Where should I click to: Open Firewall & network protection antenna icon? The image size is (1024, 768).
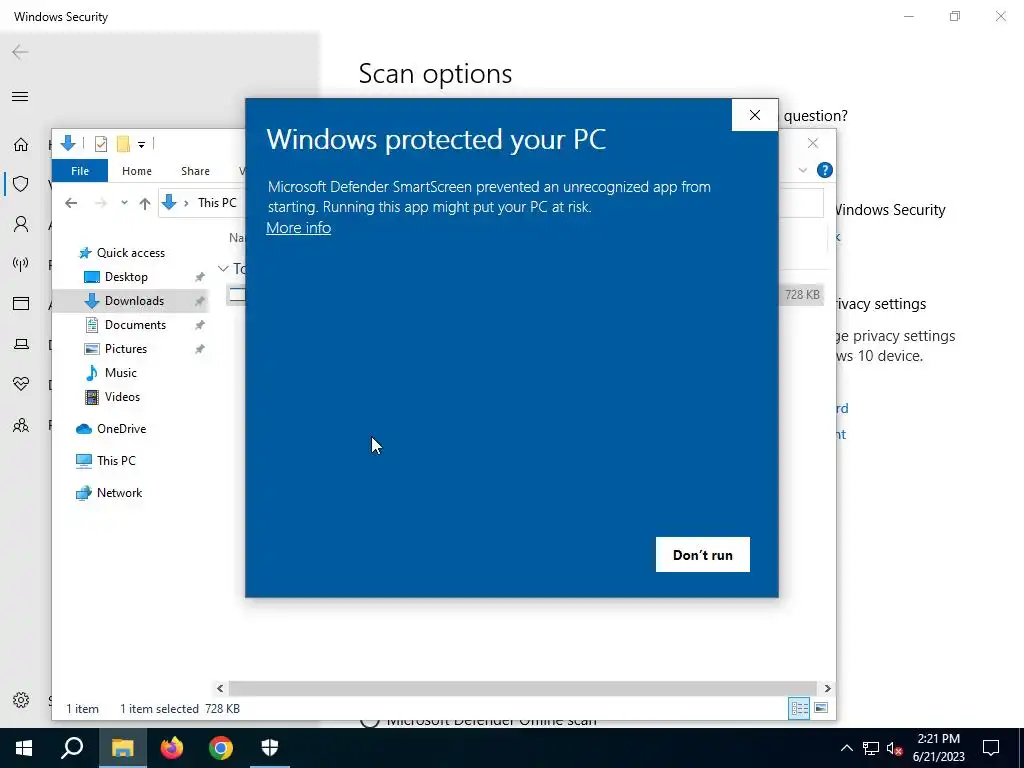21,264
